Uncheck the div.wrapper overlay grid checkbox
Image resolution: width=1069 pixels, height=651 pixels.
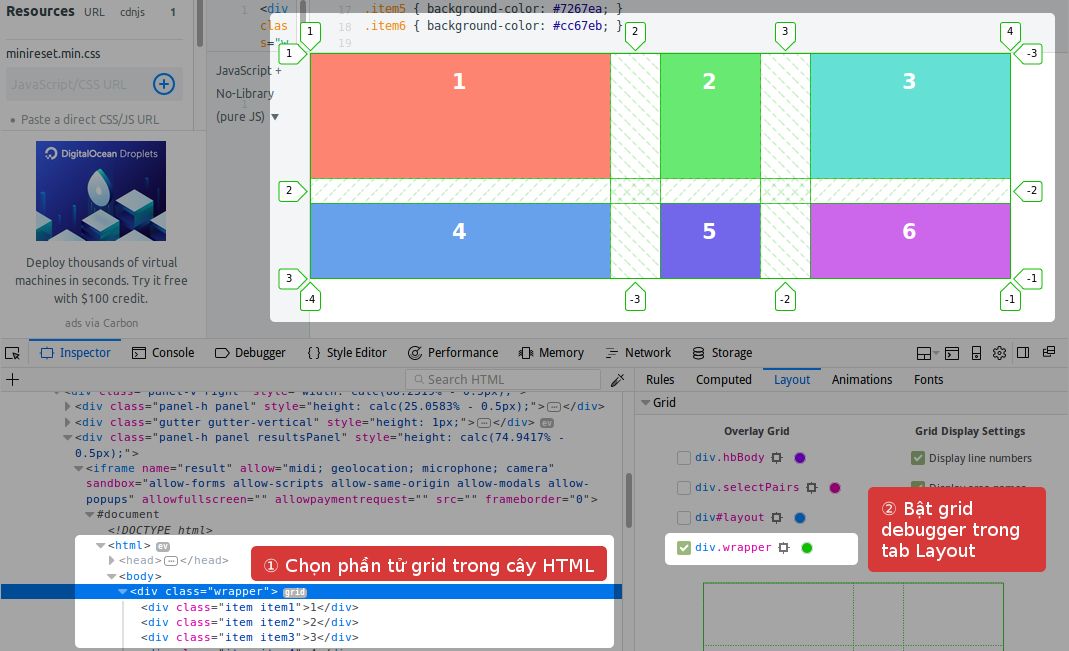click(684, 548)
